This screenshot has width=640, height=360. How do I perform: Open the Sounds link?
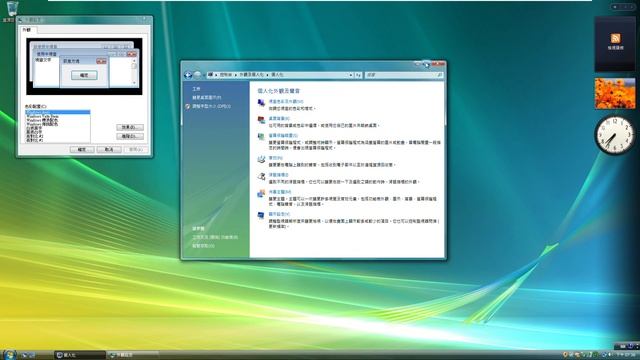pyautogui.click(x=276, y=158)
